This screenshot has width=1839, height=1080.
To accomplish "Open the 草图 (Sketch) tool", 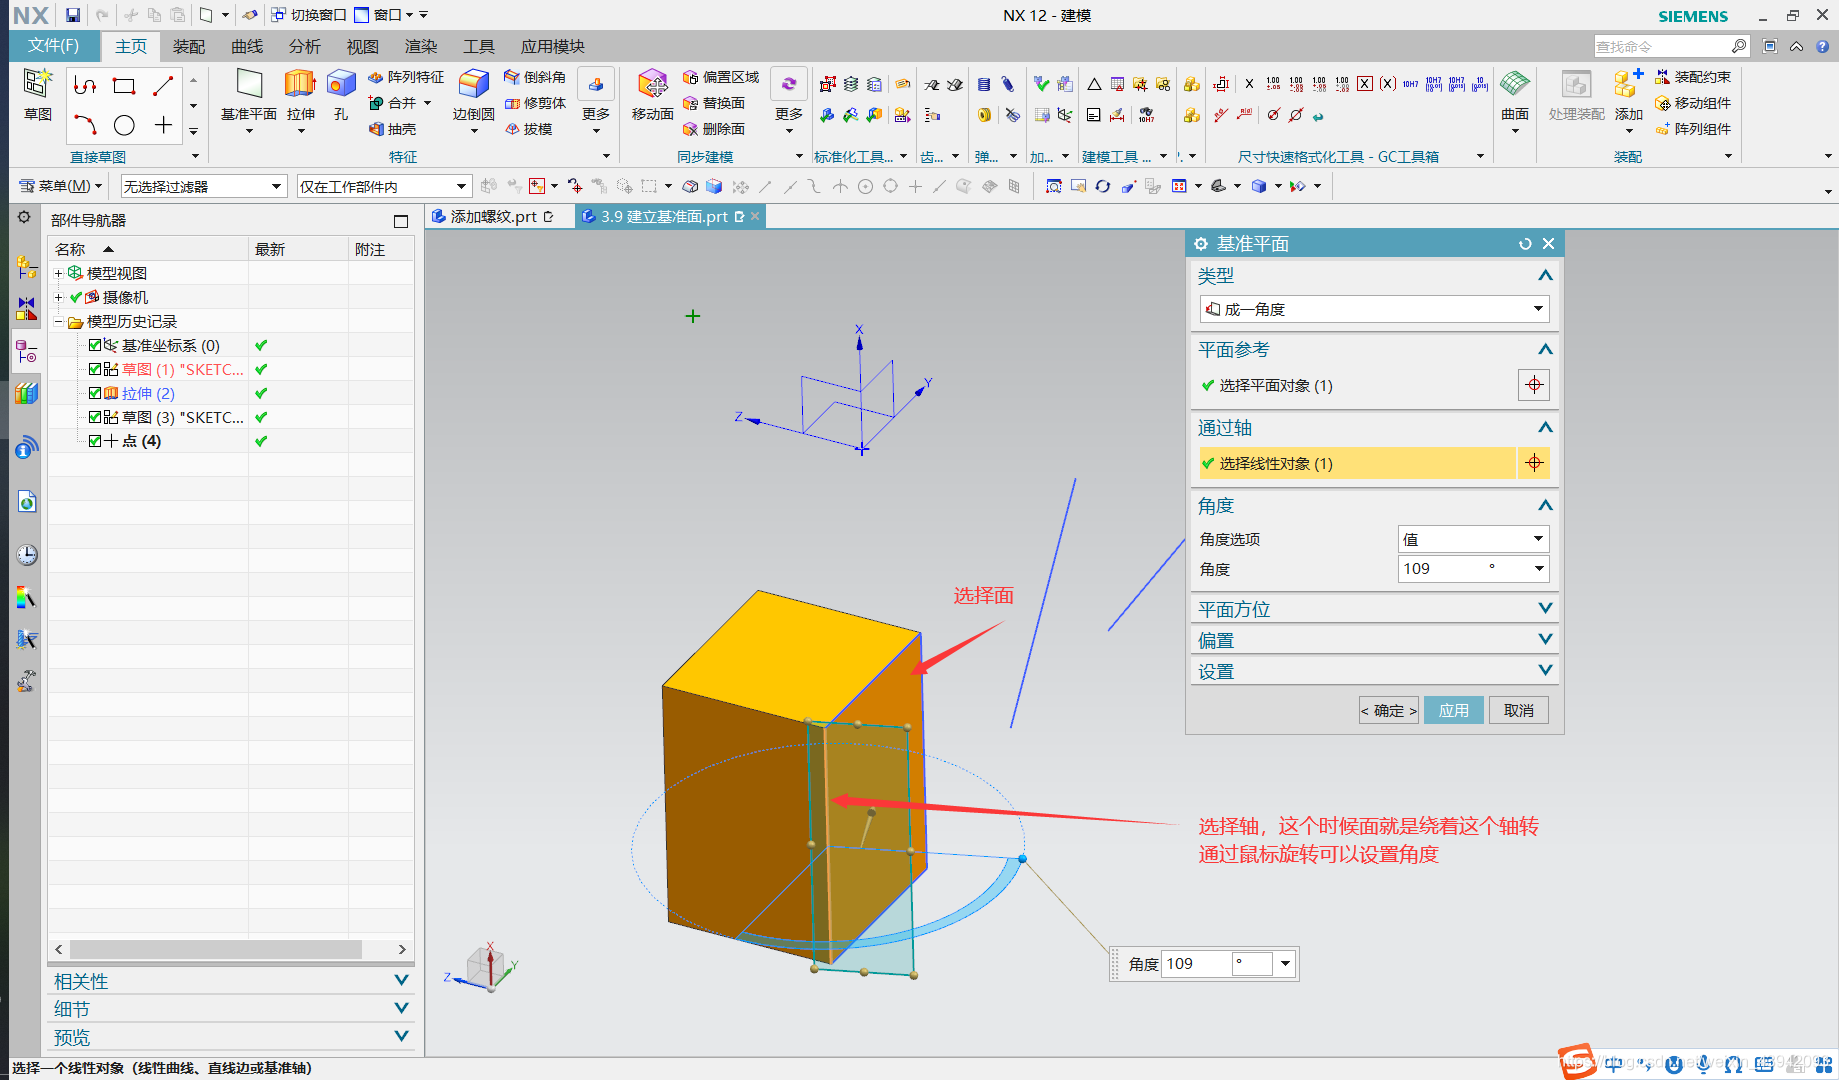I will (x=38, y=95).
